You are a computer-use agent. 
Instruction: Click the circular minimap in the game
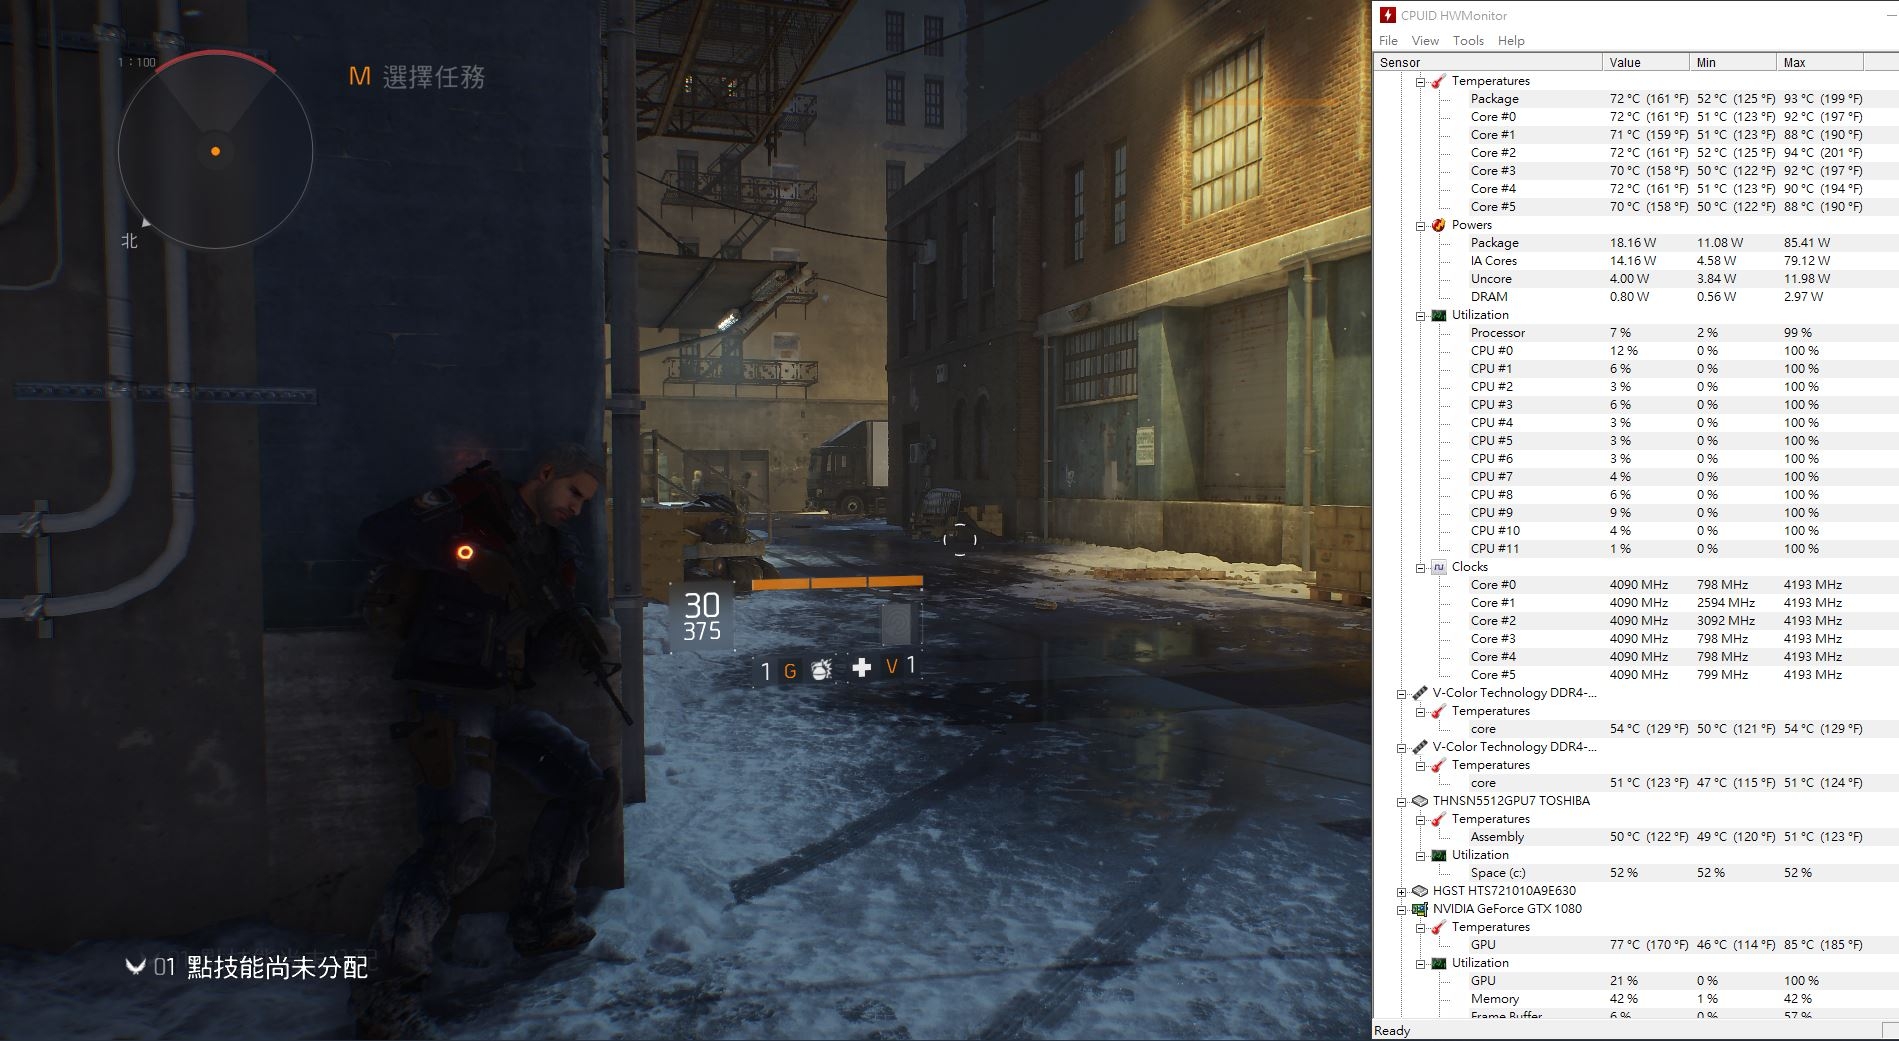pos(215,152)
